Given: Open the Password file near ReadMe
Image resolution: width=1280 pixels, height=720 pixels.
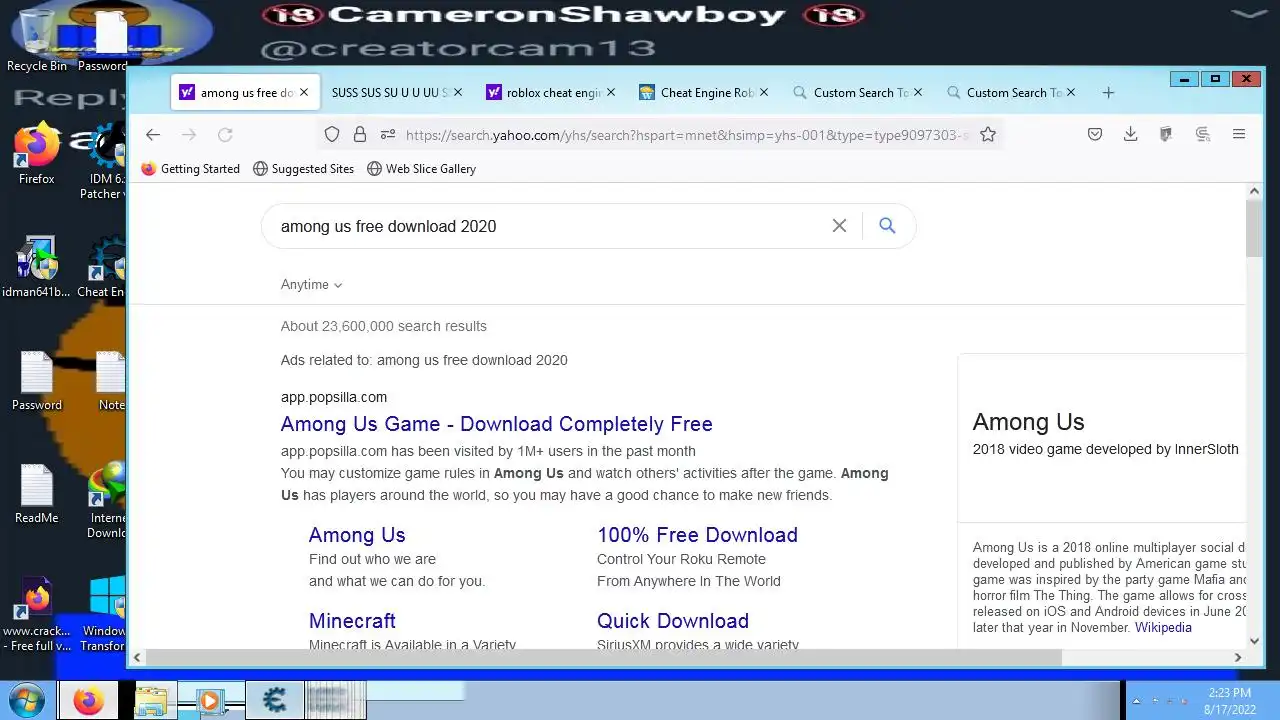Looking at the screenshot, I should pyautogui.click(x=37, y=381).
